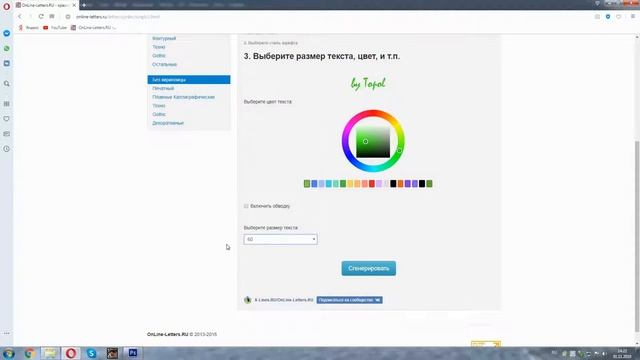
Task: Click the by Topol text preview image
Action: tap(368, 84)
